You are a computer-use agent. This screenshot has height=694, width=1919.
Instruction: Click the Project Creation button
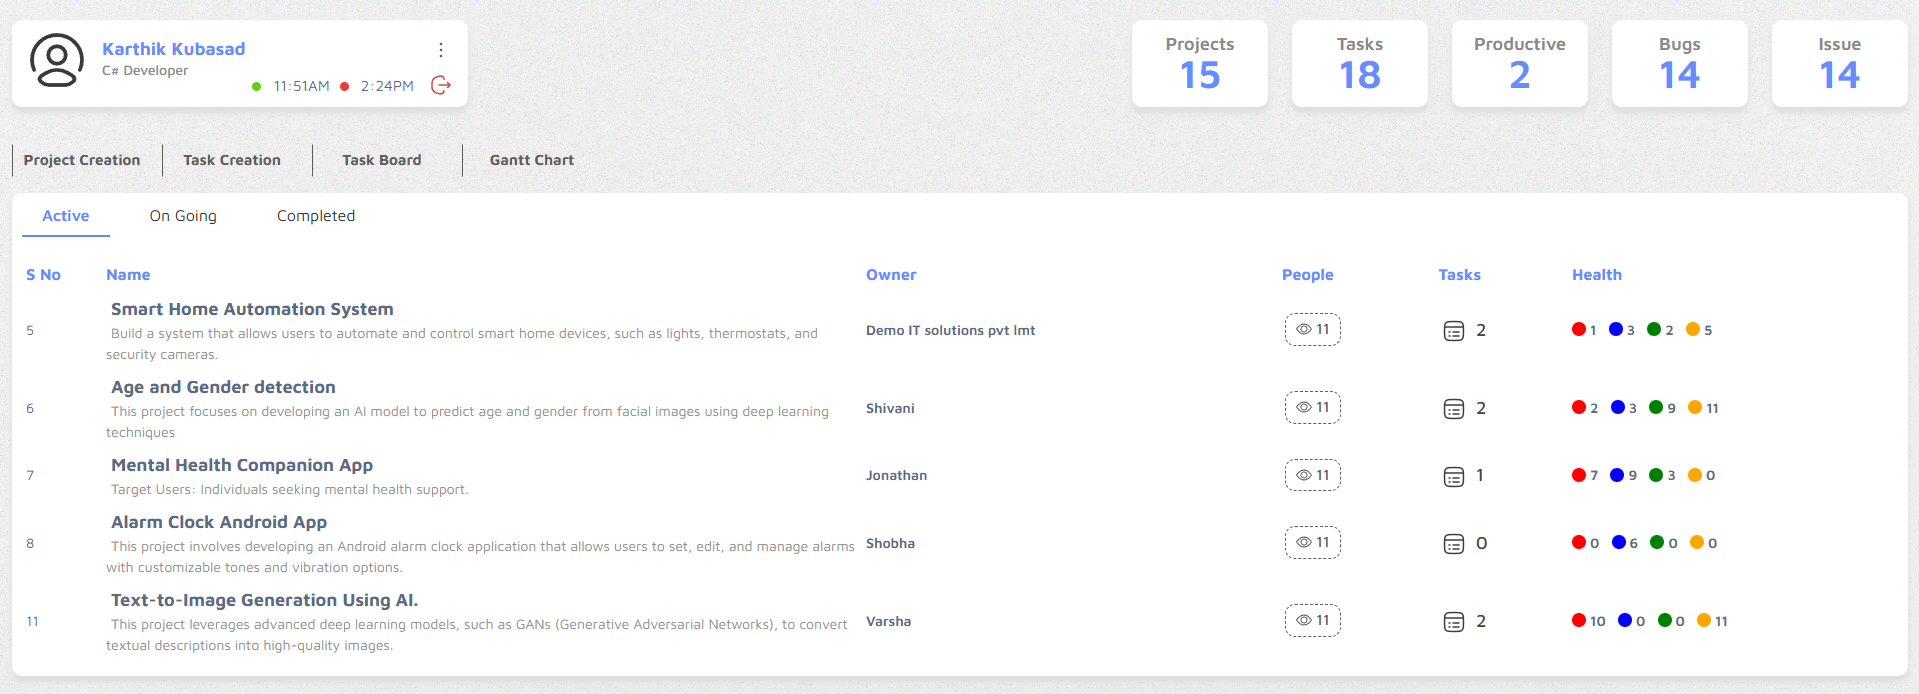pos(82,160)
